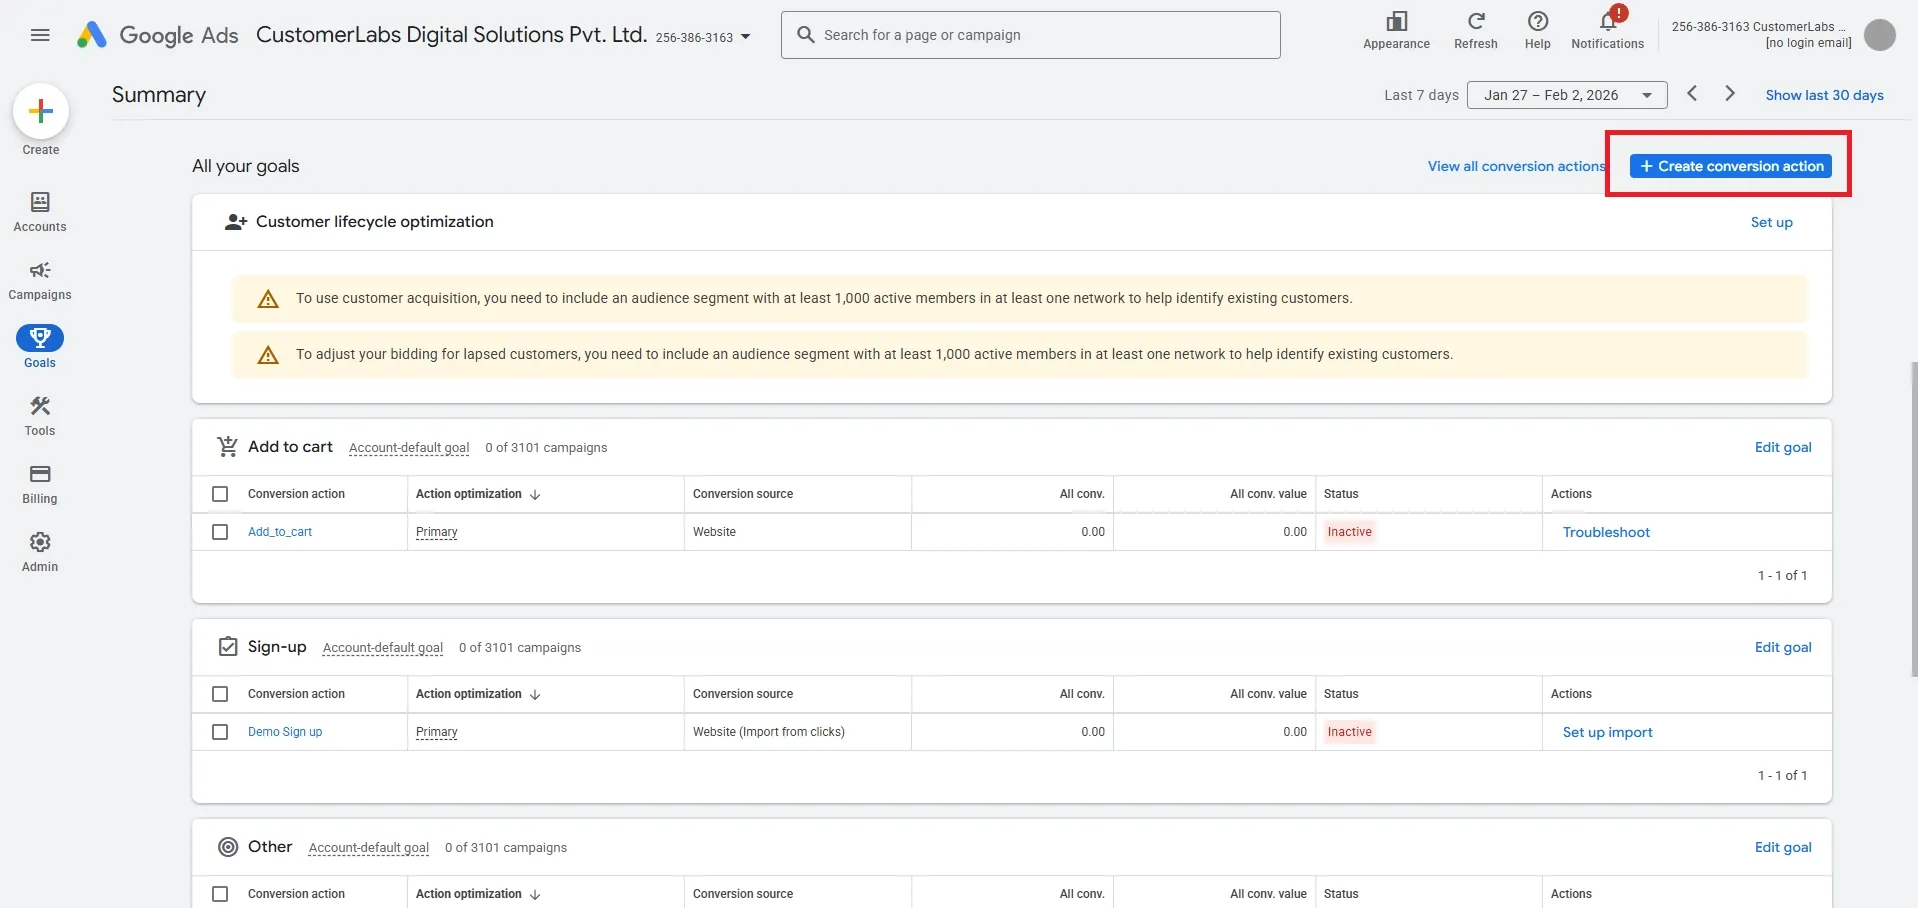1918x908 pixels.
Task: Open Primary setting for Add_to_cart
Action: [x=437, y=532]
